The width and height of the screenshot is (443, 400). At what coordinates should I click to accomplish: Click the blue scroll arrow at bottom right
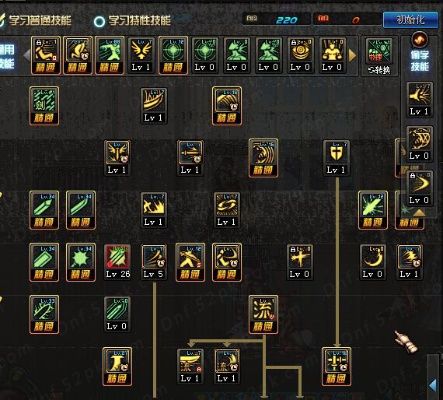pyautogui.click(x=433, y=385)
